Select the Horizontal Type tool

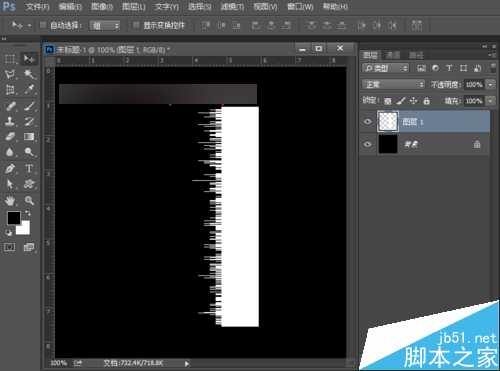29,168
